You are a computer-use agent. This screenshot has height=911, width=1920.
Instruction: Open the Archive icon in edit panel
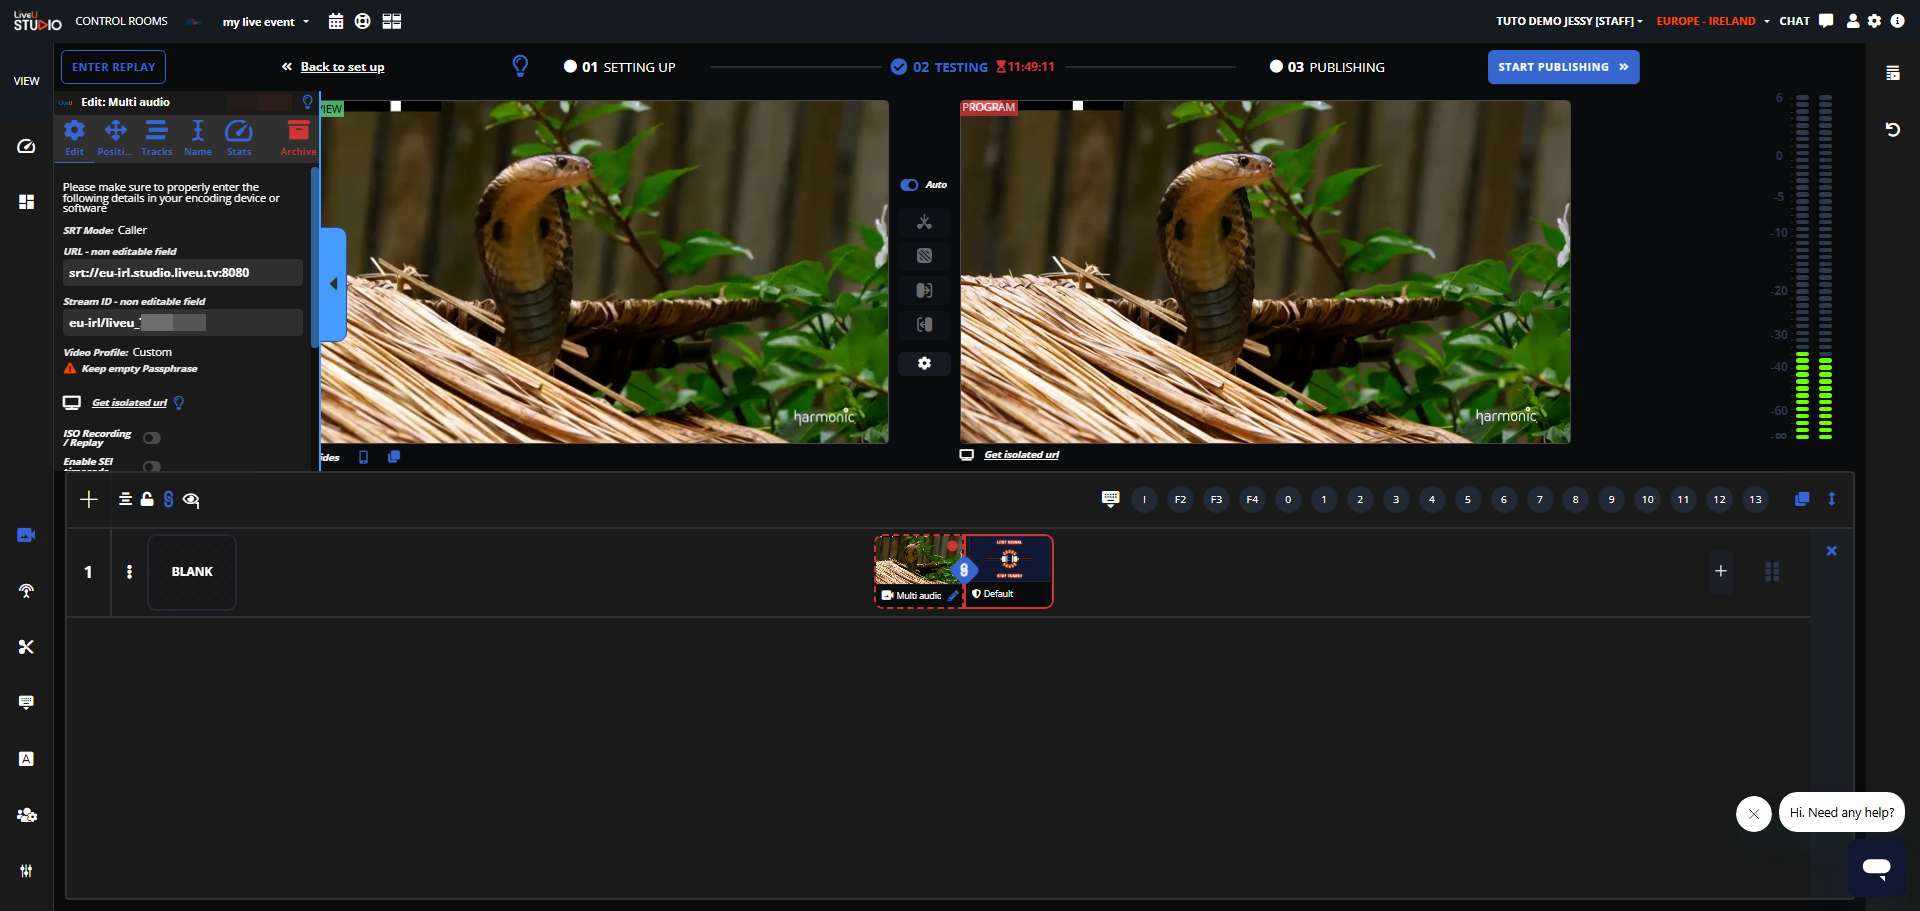coord(298,137)
